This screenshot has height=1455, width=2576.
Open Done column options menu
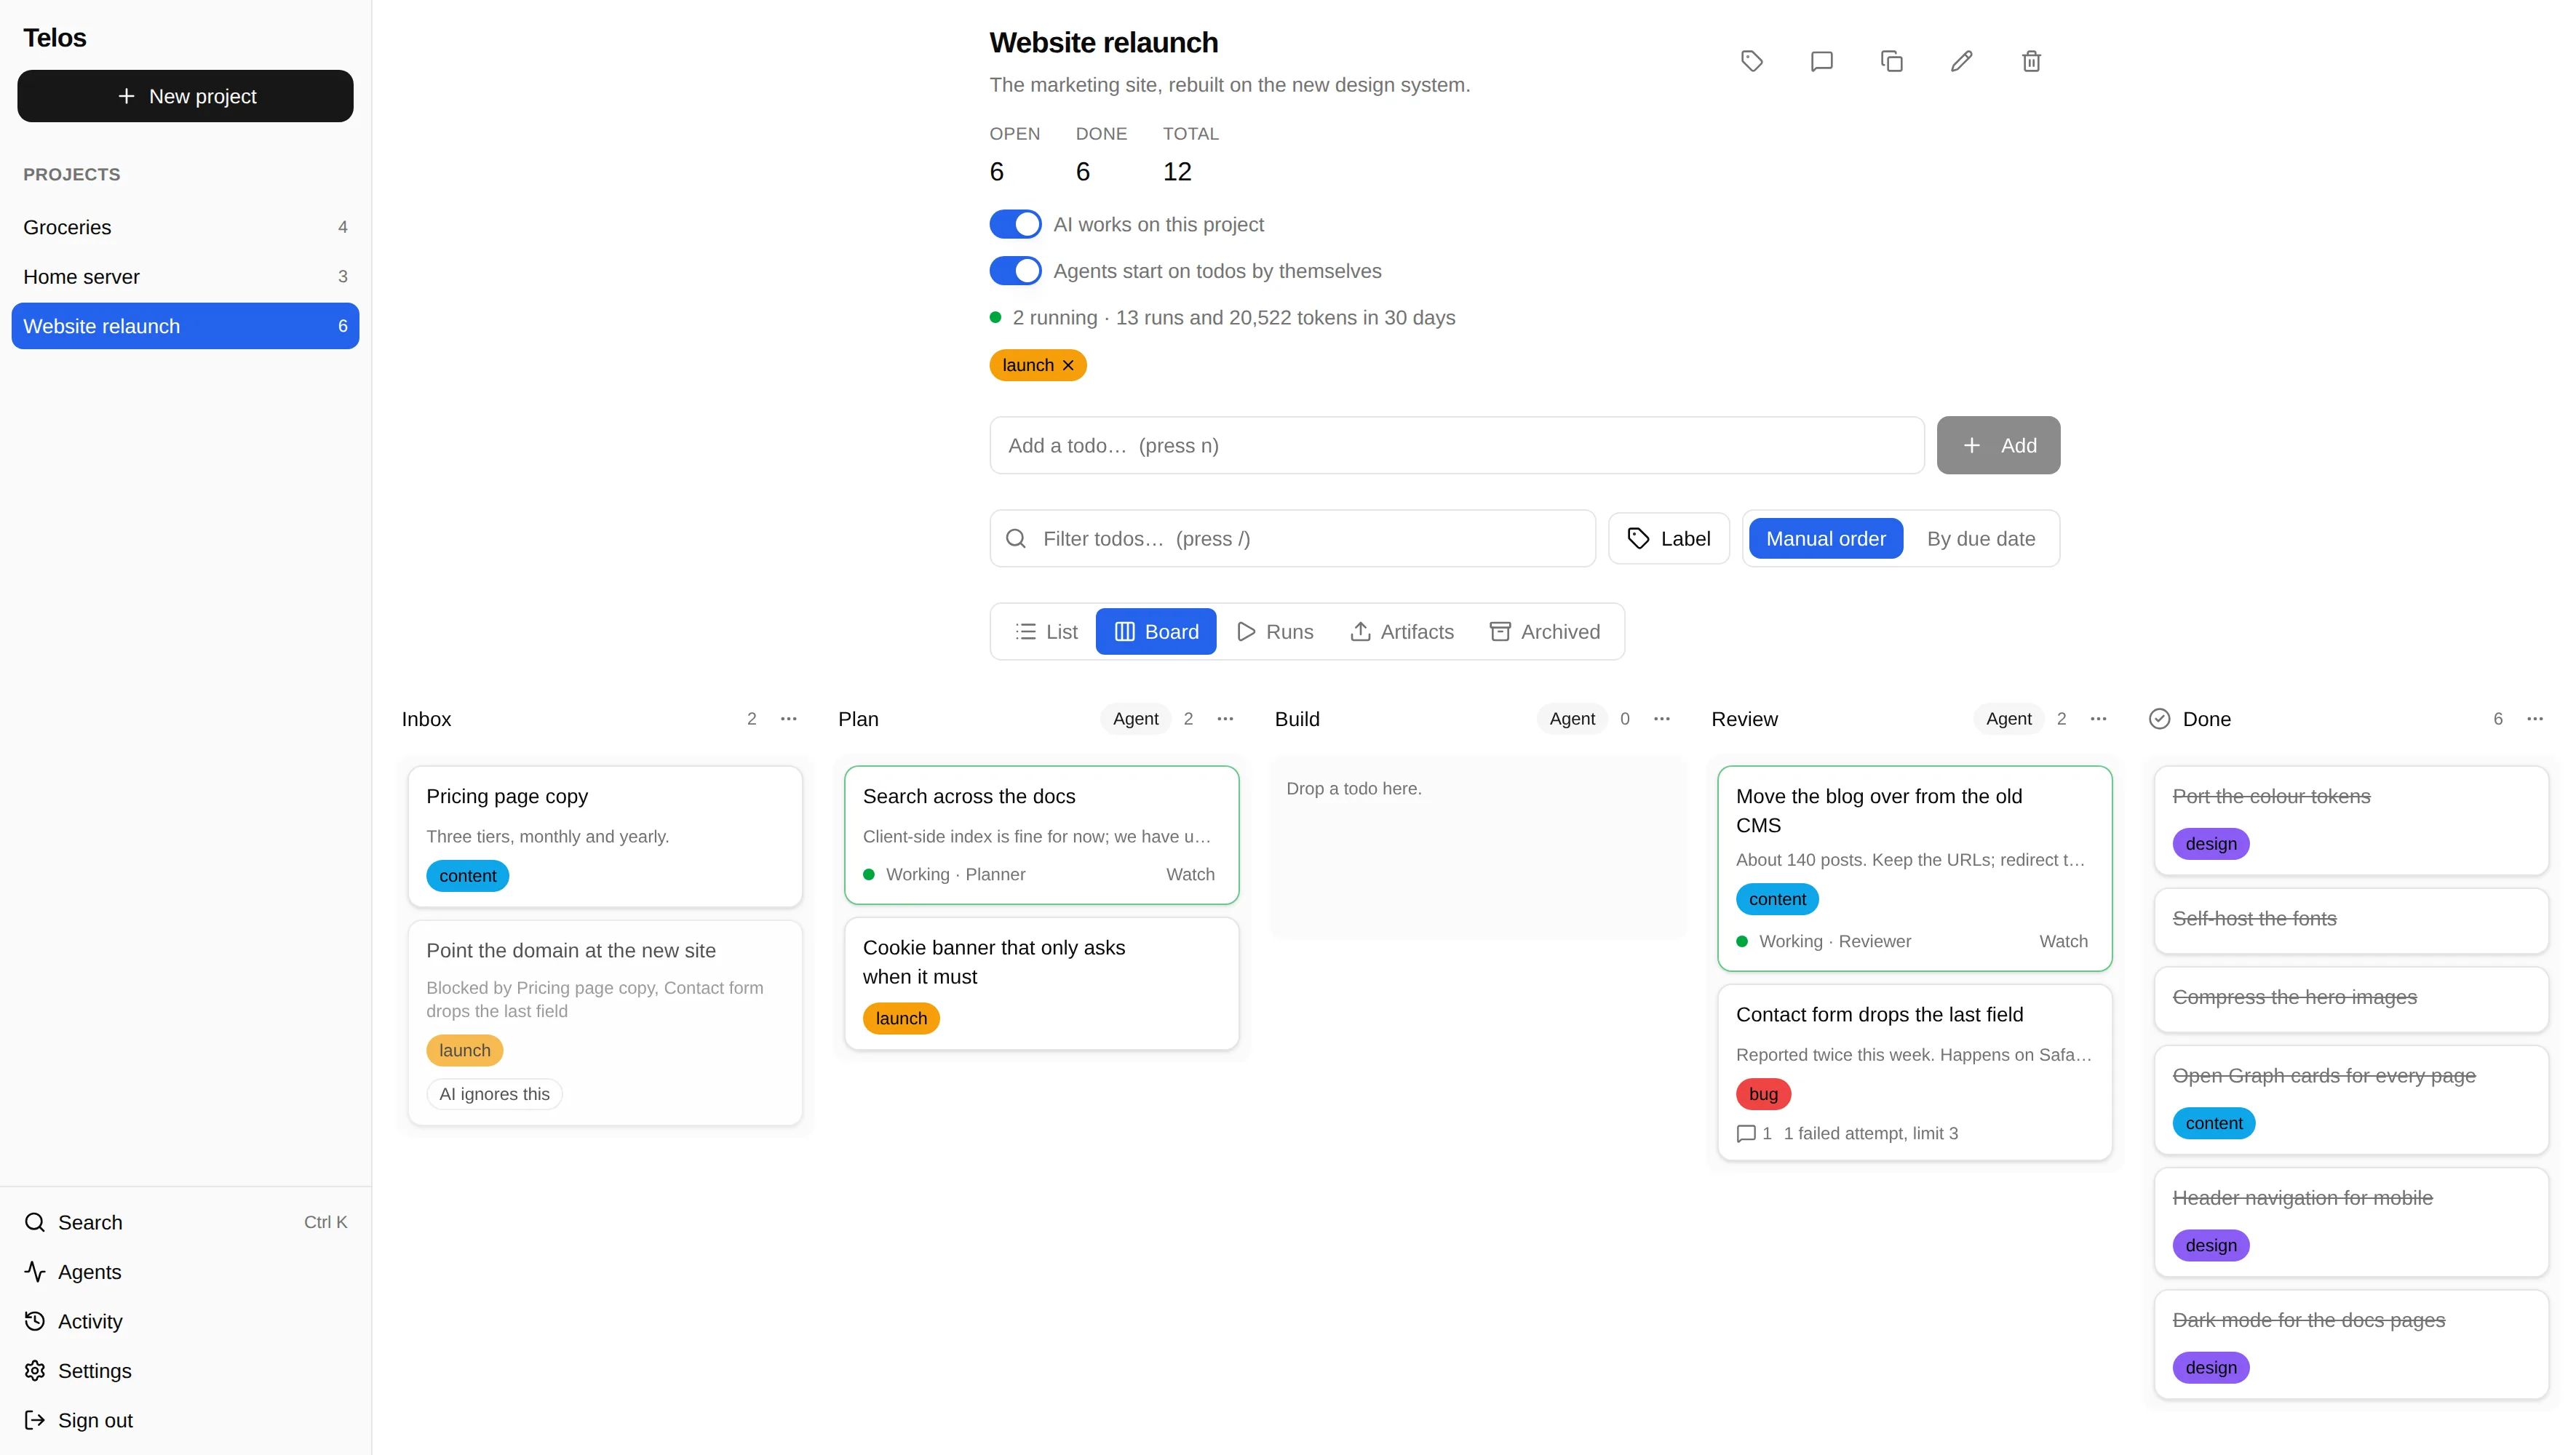pos(2534,719)
